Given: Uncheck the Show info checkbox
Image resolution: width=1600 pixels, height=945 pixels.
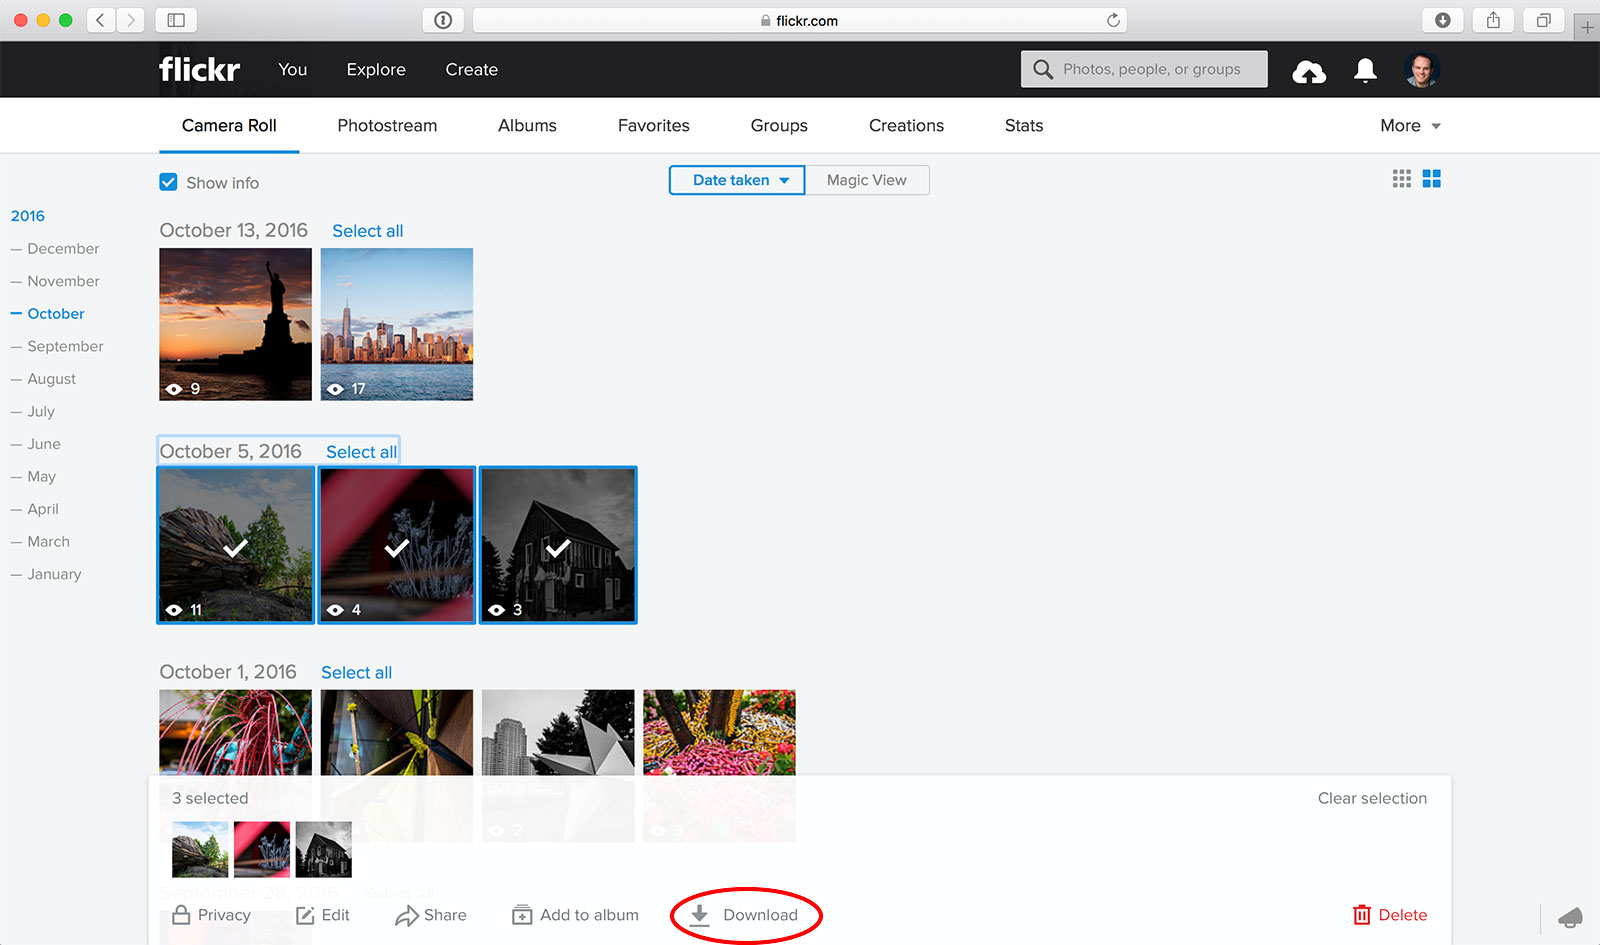Looking at the screenshot, I should click(x=168, y=182).
